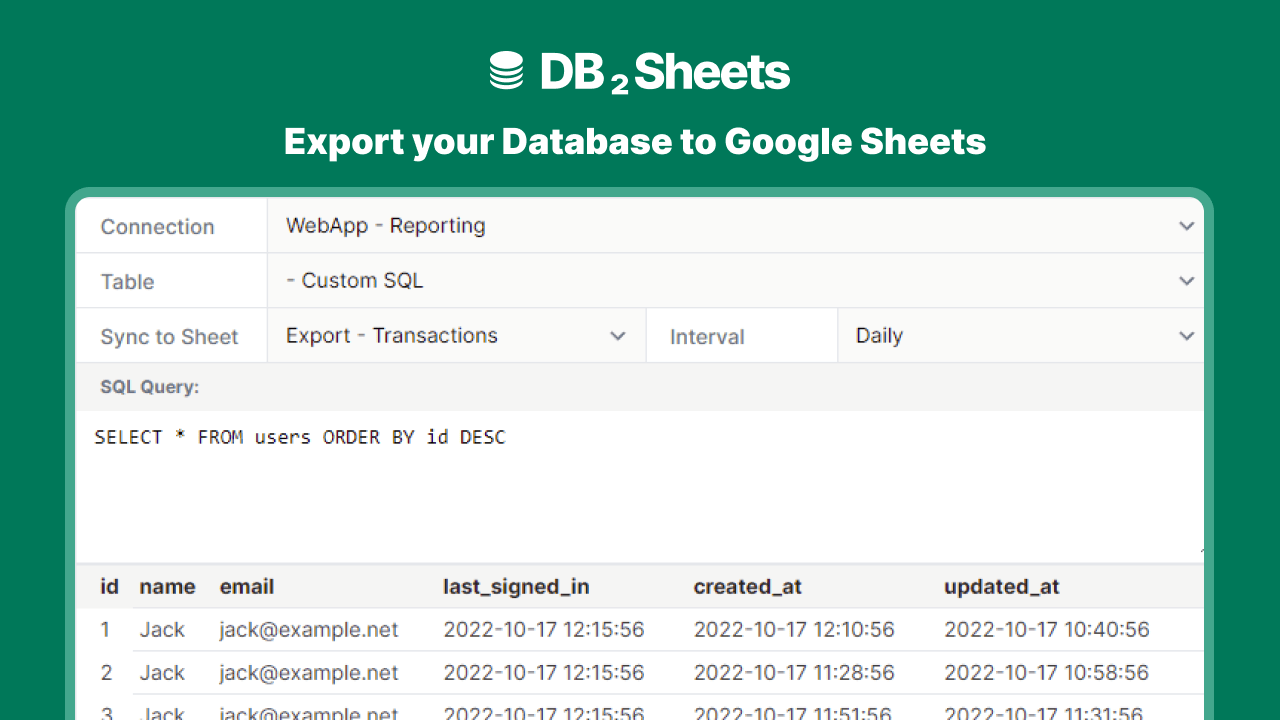Screen dimensions: 1280x720
Task: Click the last_signed_in column header
Action: (516, 587)
